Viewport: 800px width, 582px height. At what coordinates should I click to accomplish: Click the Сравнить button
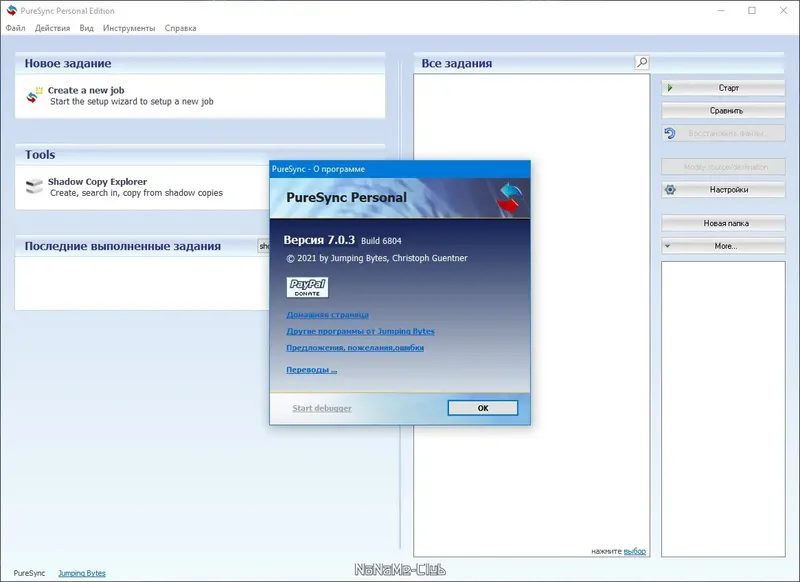point(723,111)
